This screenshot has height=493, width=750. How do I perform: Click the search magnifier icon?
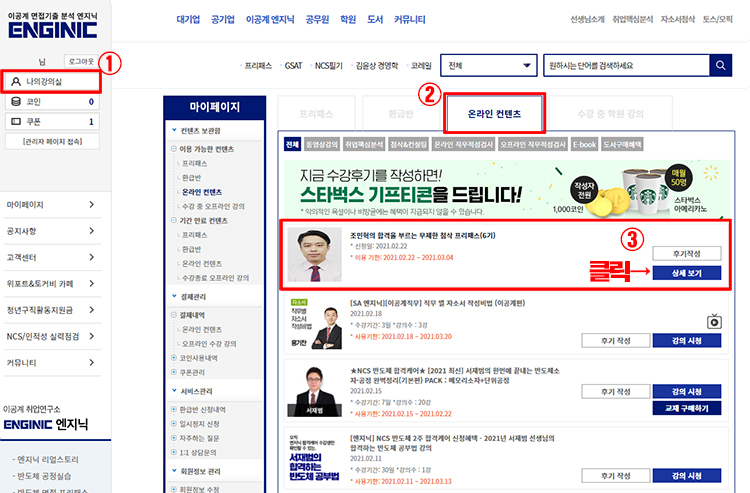click(721, 66)
